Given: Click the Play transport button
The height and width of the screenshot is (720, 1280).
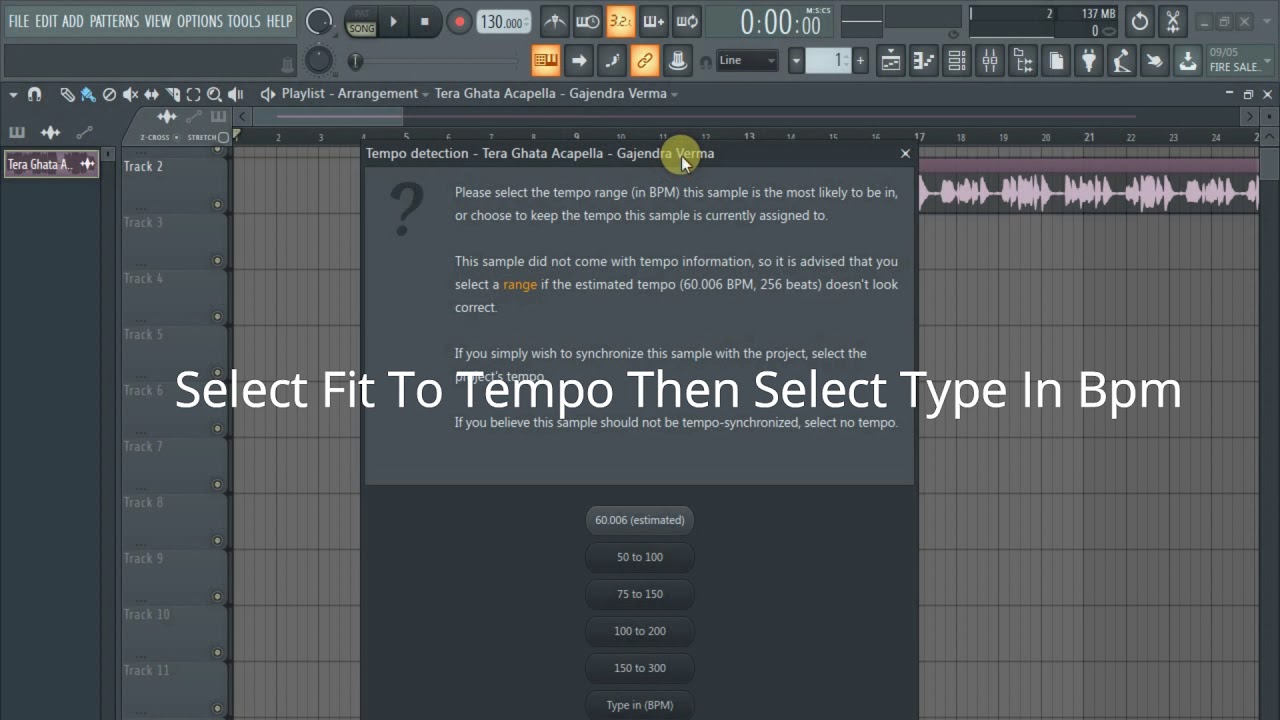Looking at the screenshot, I should click(x=393, y=21).
